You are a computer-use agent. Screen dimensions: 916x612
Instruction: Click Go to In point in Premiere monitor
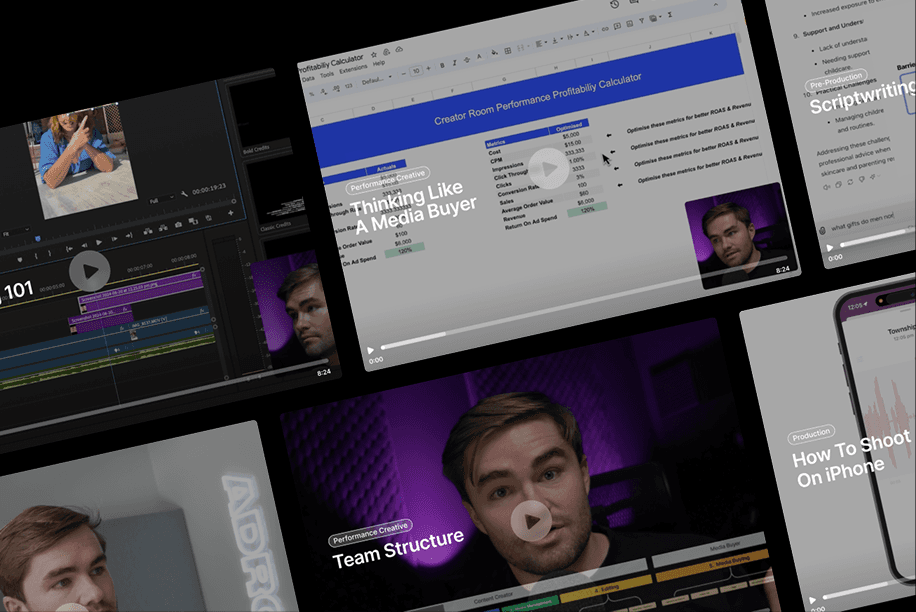(x=69, y=248)
